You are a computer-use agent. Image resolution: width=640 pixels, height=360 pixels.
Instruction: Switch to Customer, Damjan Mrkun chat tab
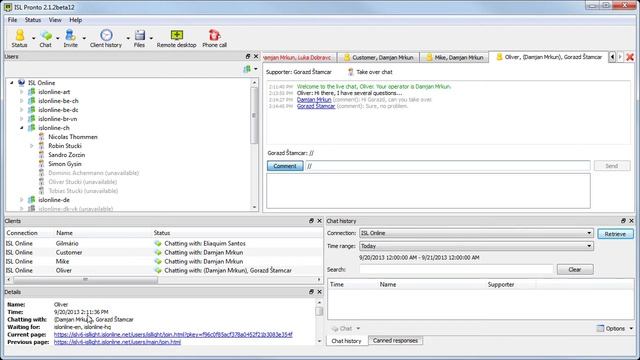tap(378, 58)
